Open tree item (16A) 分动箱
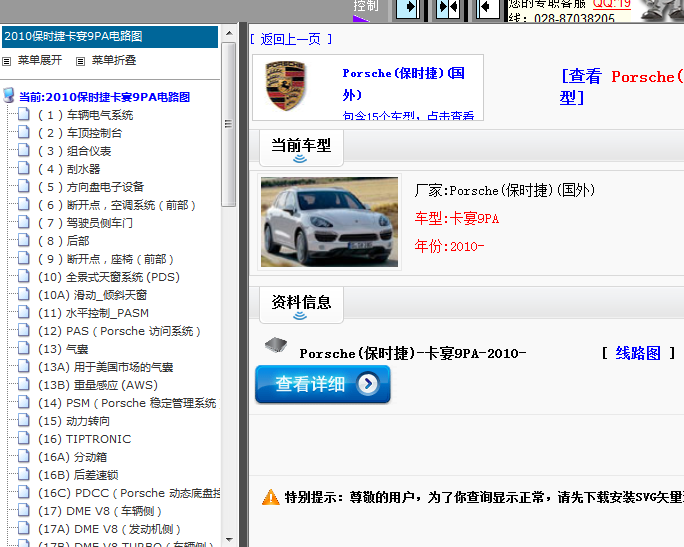Screen dimensions: 684x547 [72, 457]
